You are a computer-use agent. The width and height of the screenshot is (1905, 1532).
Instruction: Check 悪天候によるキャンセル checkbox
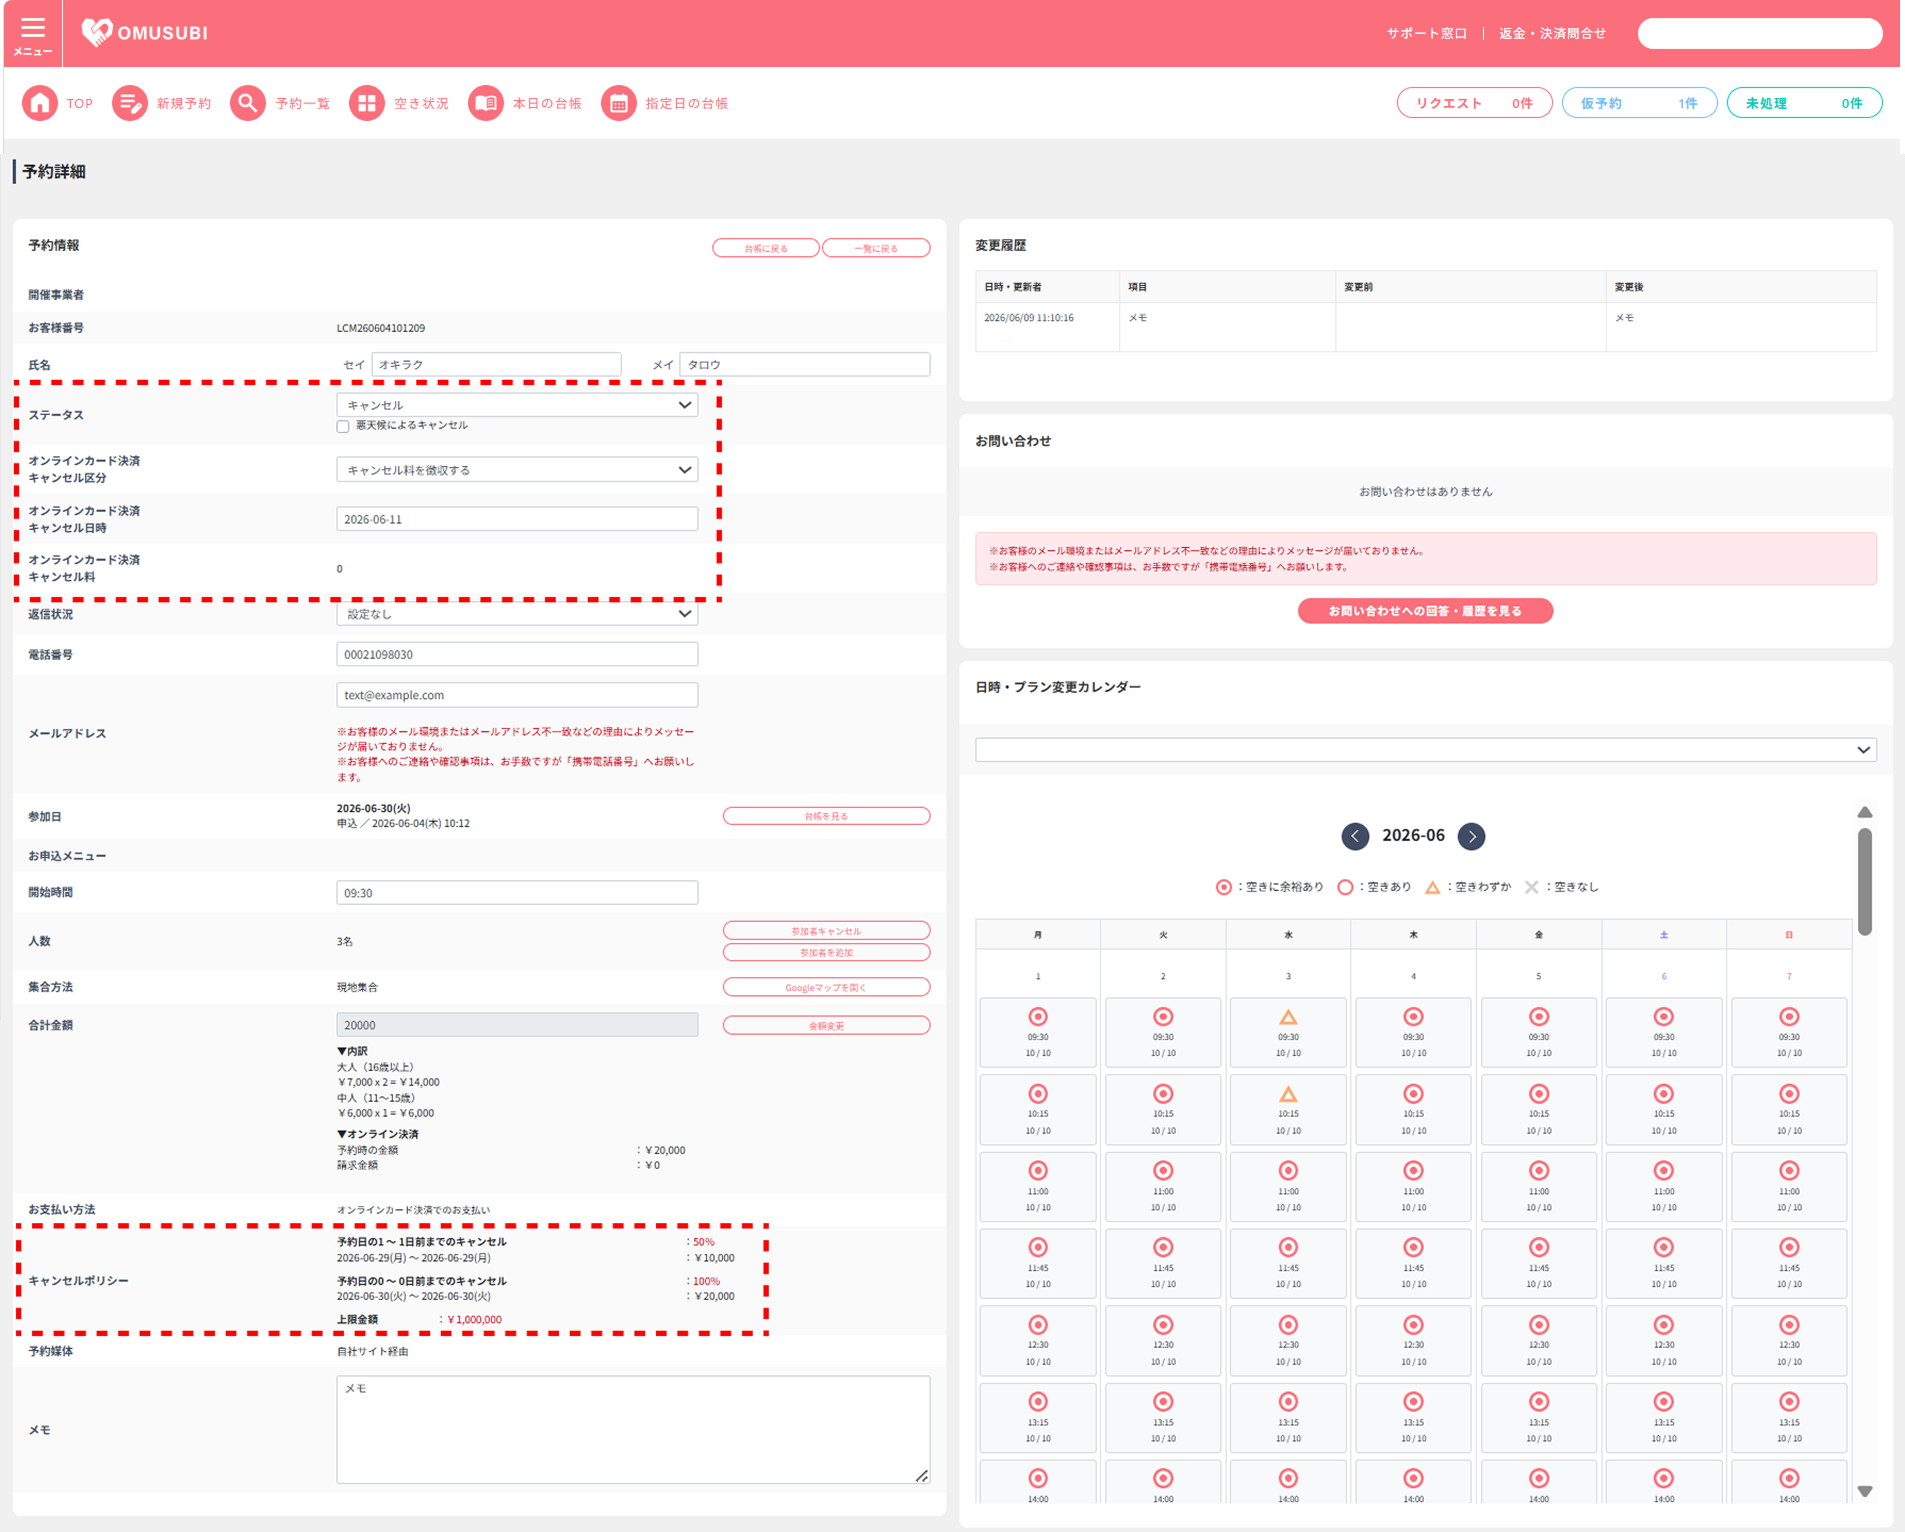pyautogui.click(x=343, y=426)
